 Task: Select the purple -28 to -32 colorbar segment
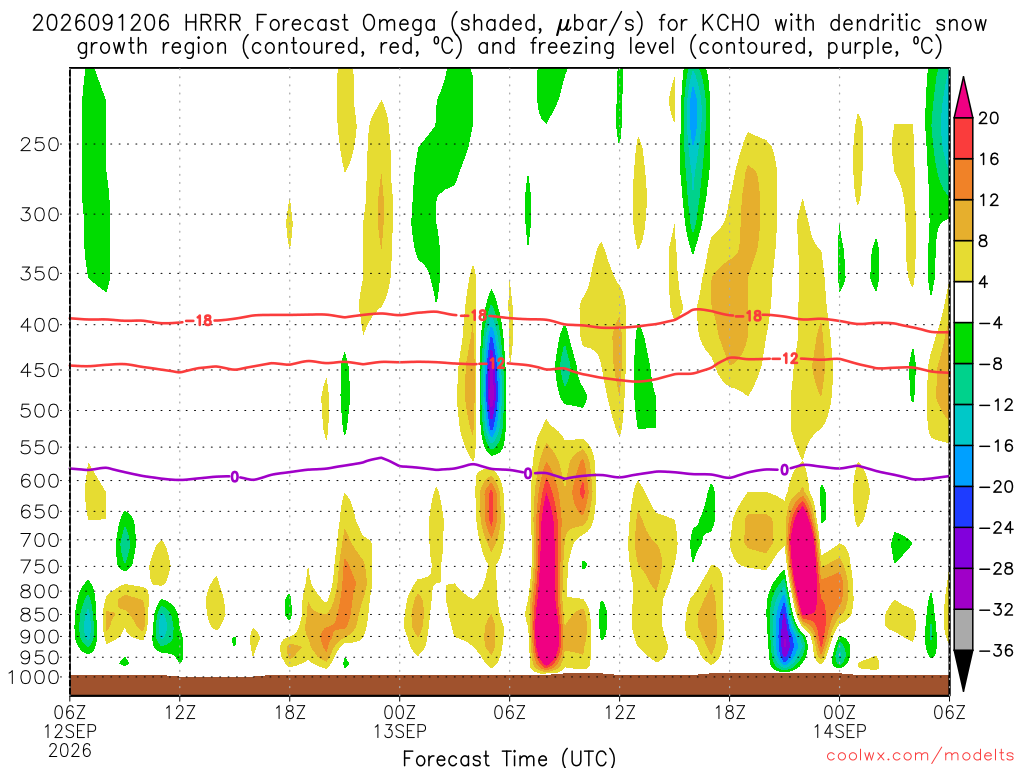(x=963, y=588)
